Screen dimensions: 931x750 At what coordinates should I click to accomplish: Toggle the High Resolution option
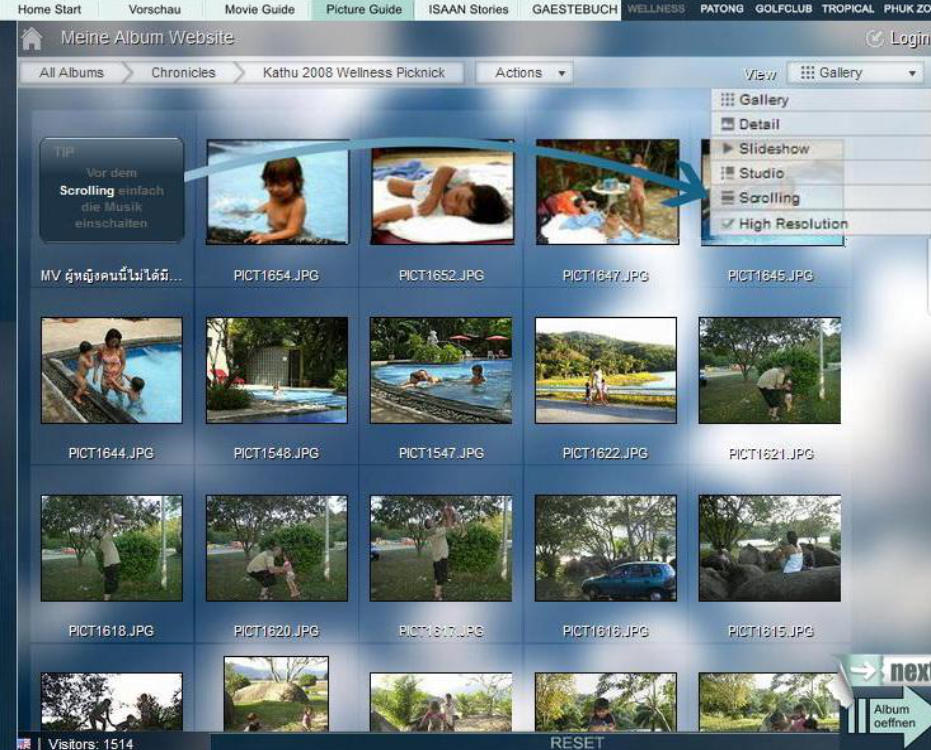coord(821,224)
